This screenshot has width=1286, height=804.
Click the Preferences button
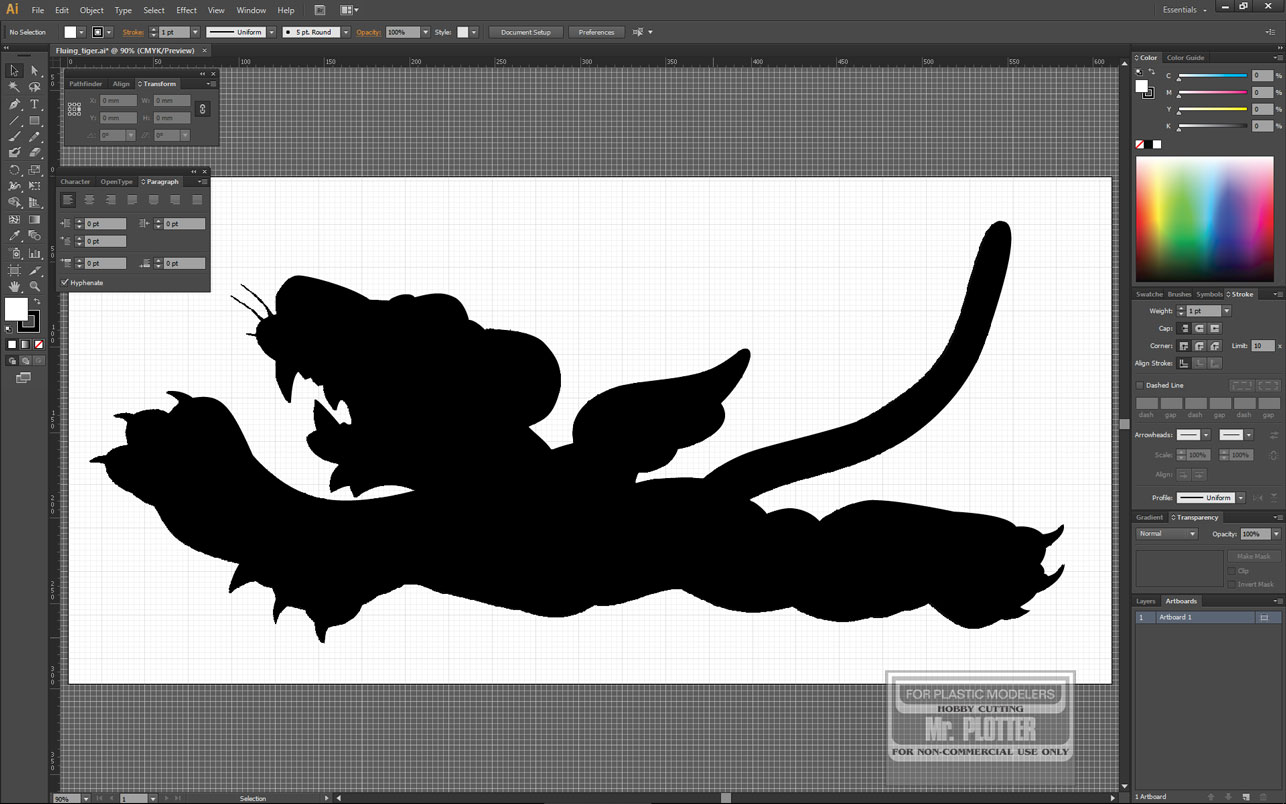click(x=596, y=32)
